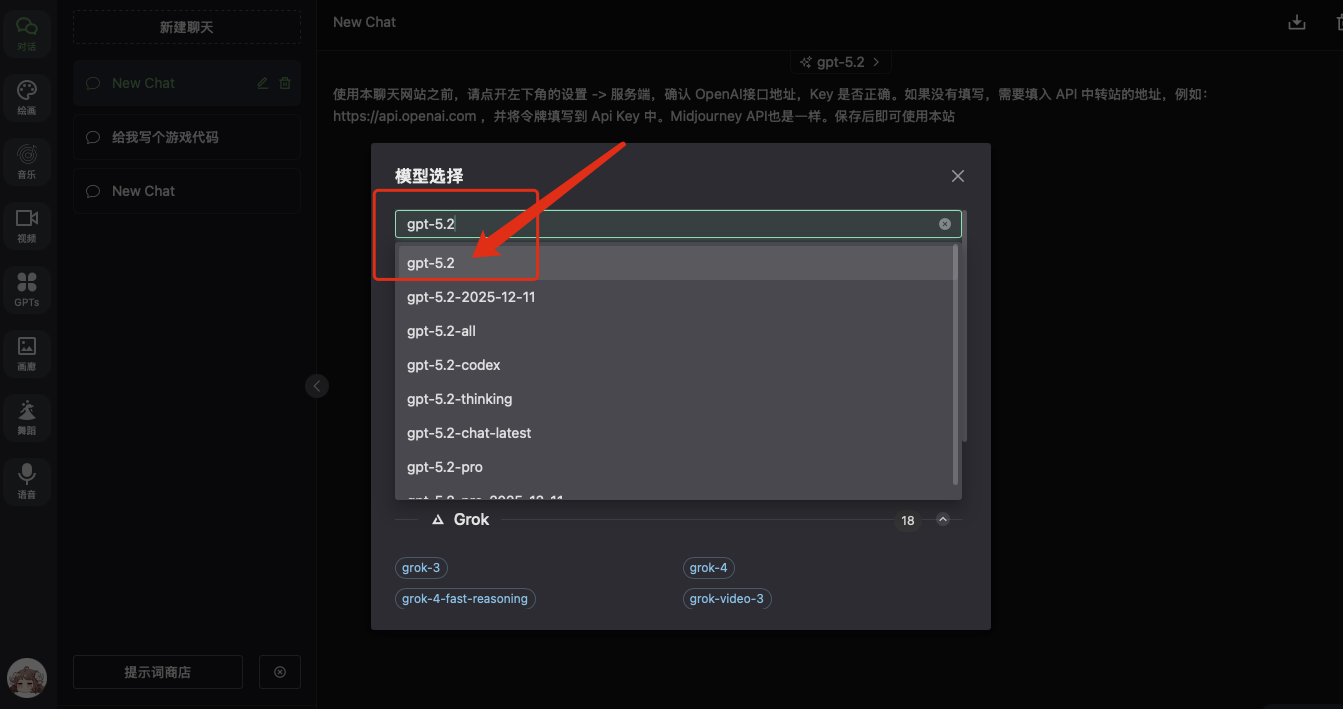Open the 绘画 painting section
This screenshot has width=1343, height=709.
[27, 97]
